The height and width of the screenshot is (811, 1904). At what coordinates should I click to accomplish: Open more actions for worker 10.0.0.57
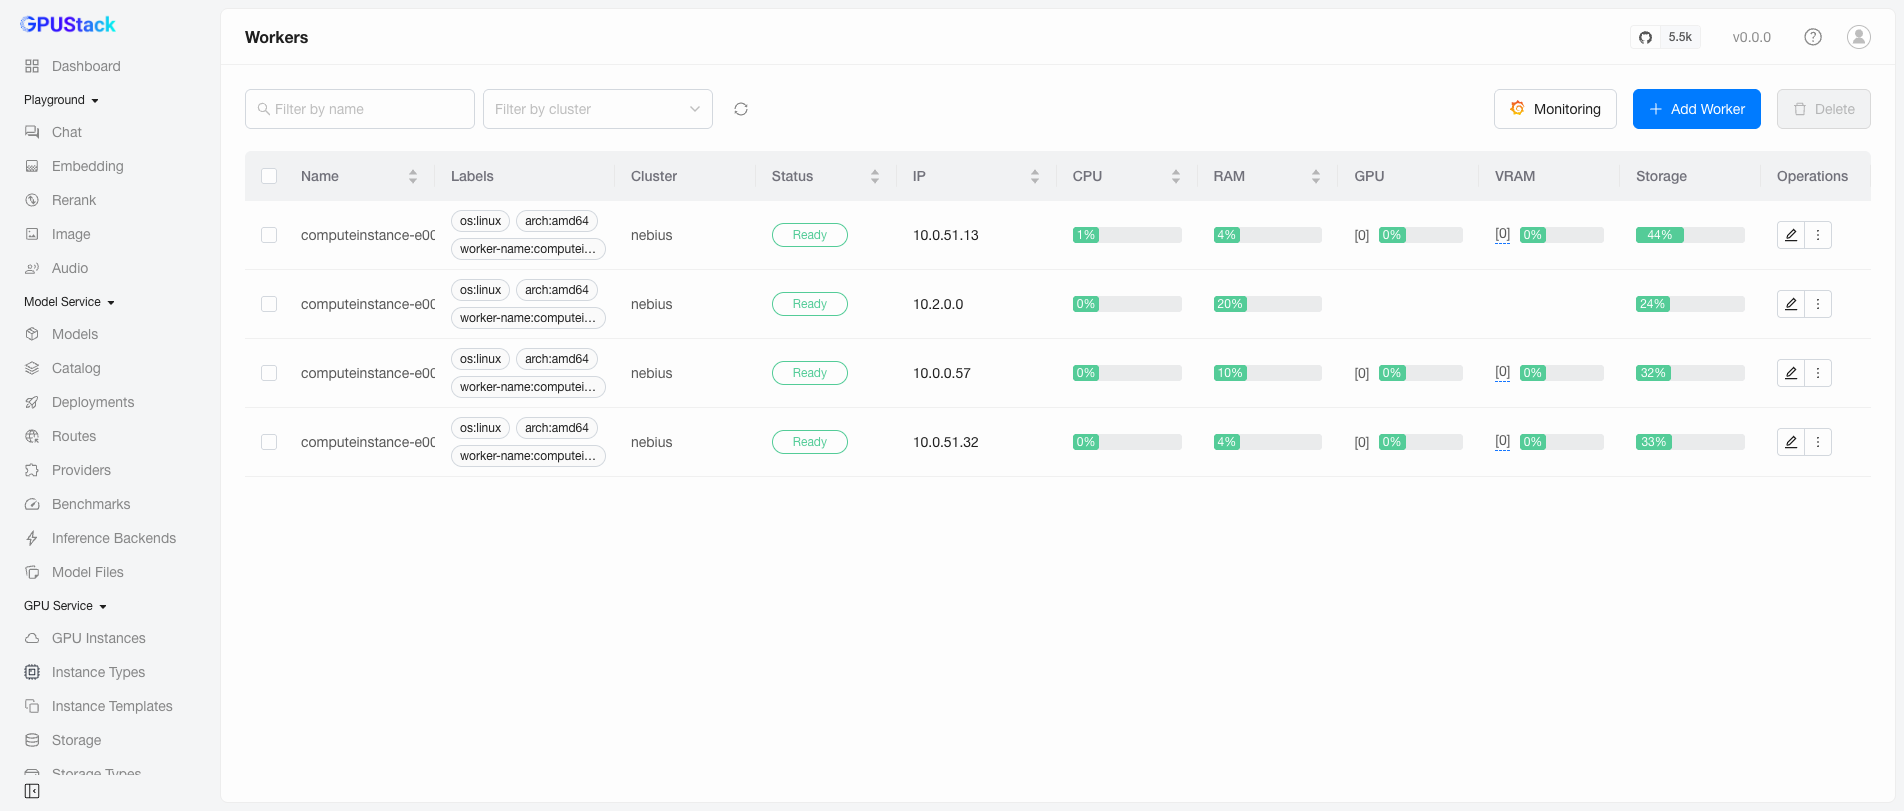(x=1818, y=373)
